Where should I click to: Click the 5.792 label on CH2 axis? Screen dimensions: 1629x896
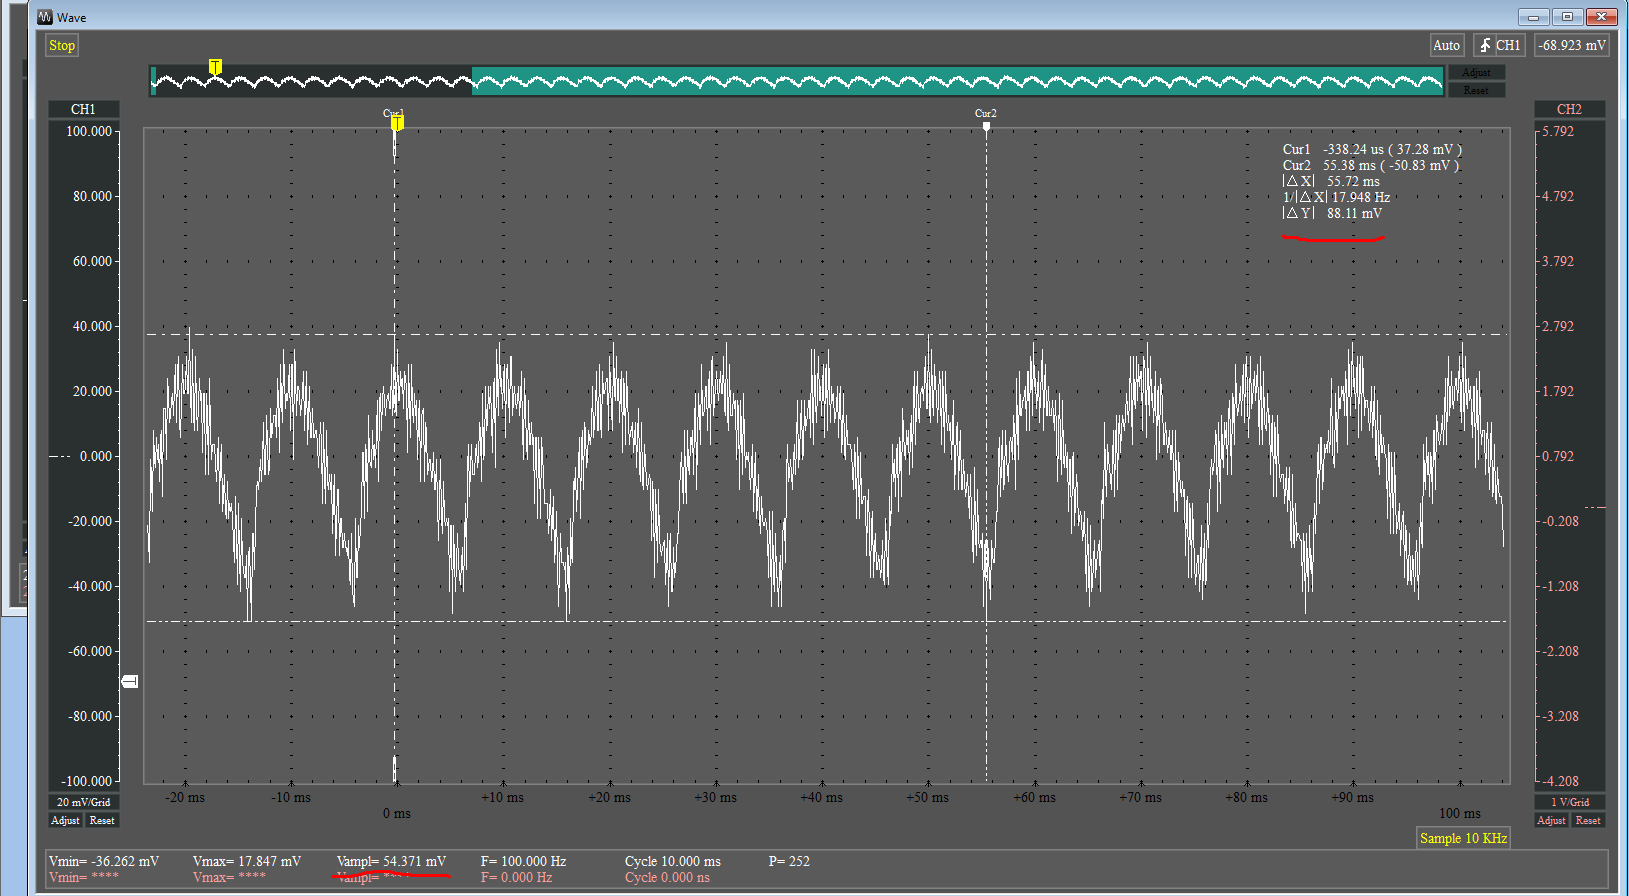pos(1558,131)
